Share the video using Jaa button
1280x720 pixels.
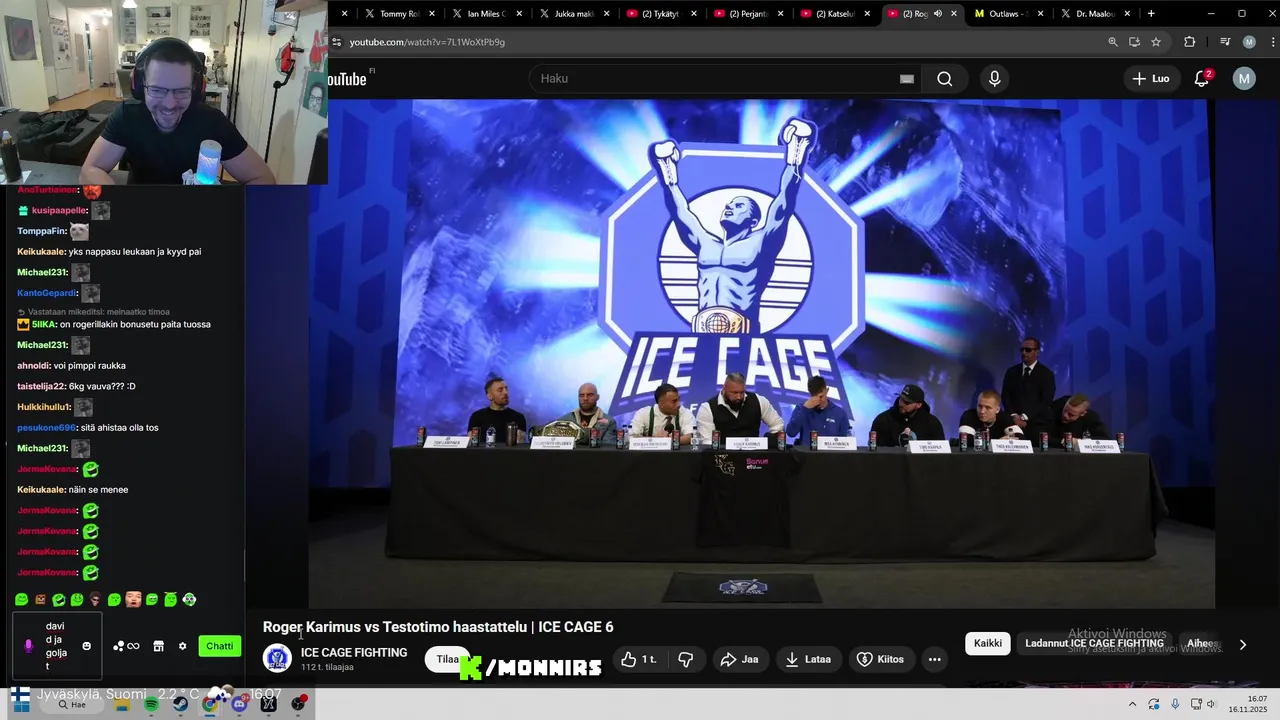739,659
